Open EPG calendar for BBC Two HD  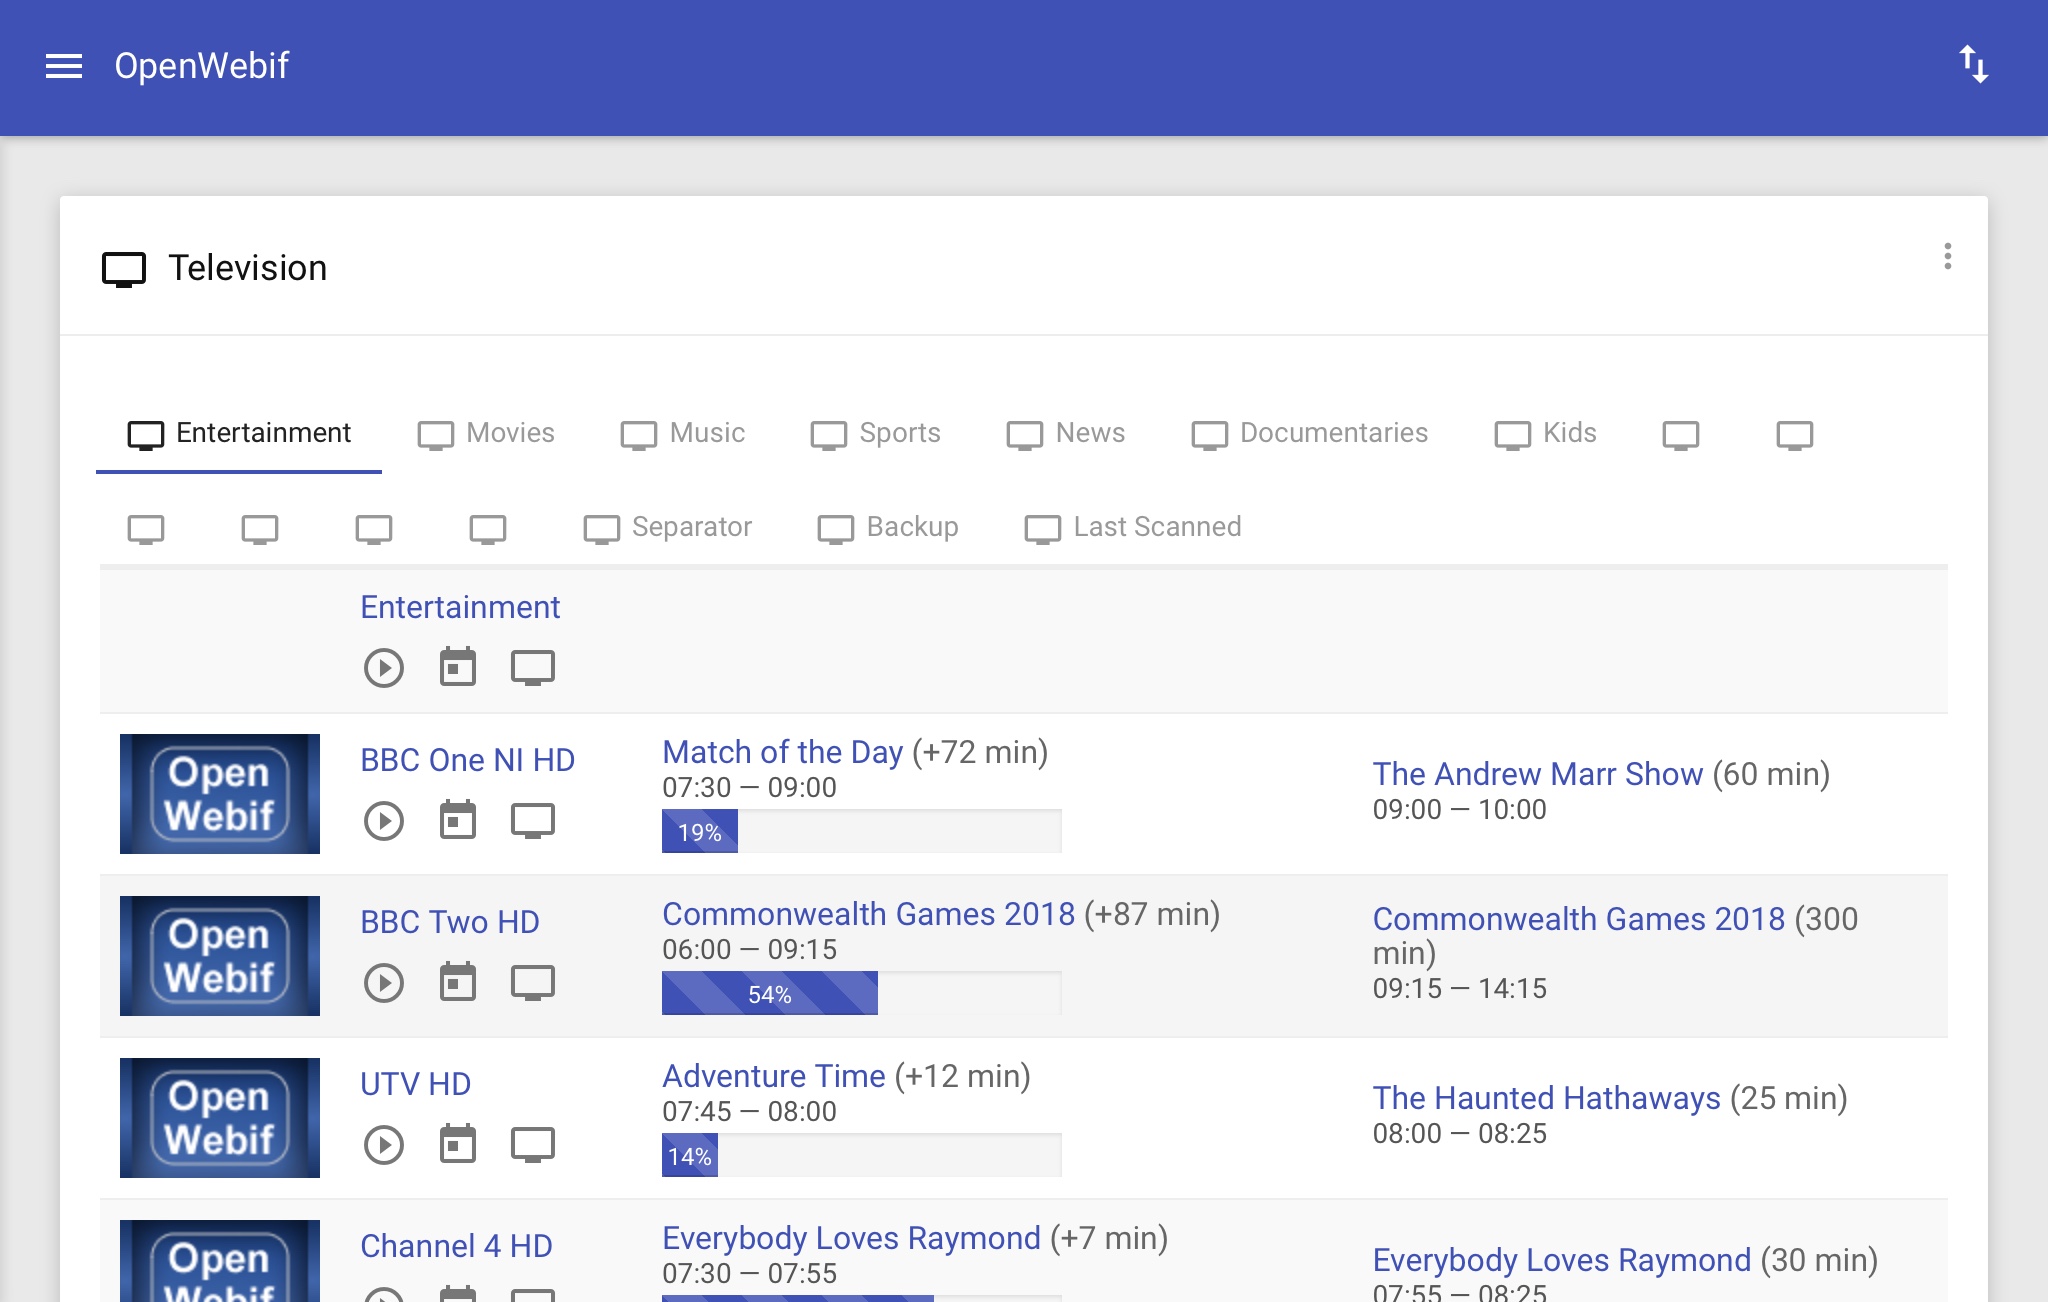click(x=458, y=982)
